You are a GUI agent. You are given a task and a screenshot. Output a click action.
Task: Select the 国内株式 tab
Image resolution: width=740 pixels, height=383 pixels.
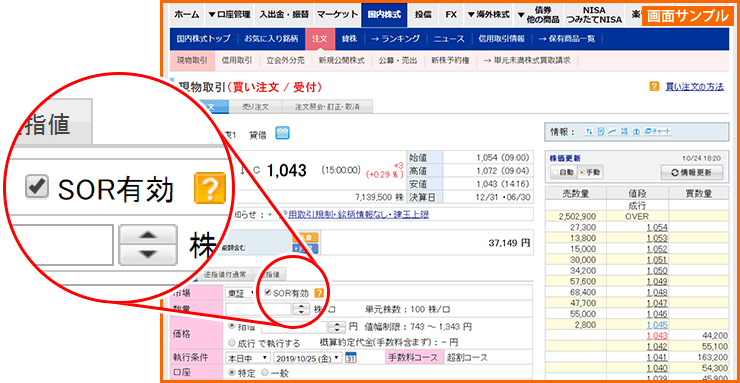(x=384, y=14)
